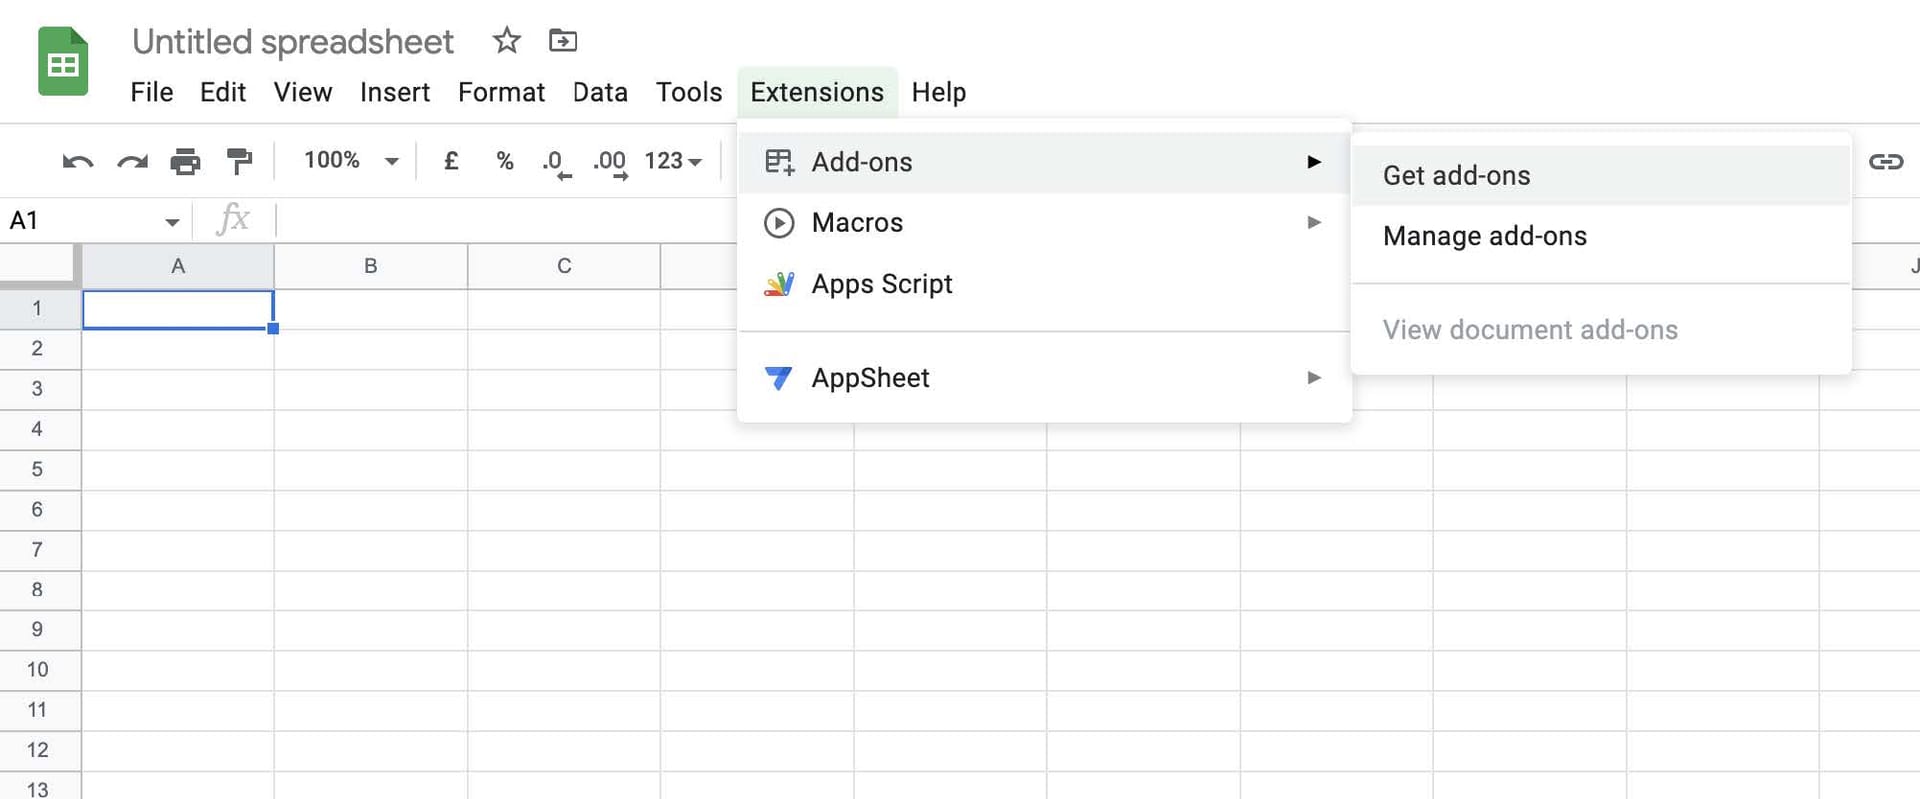This screenshot has width=1920, height=799.
Task: Click the insert link icon
Action: point(1885,161)
